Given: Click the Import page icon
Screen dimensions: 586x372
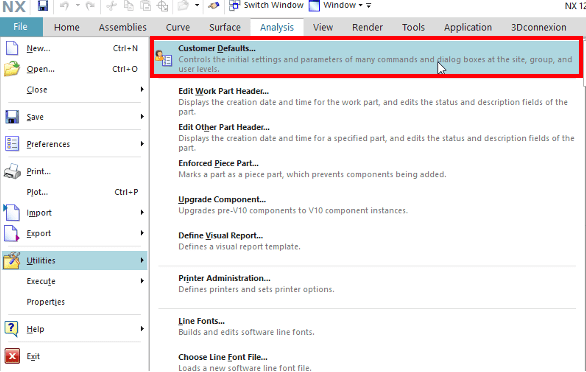Looking at the screenshot, I should 12,212.
